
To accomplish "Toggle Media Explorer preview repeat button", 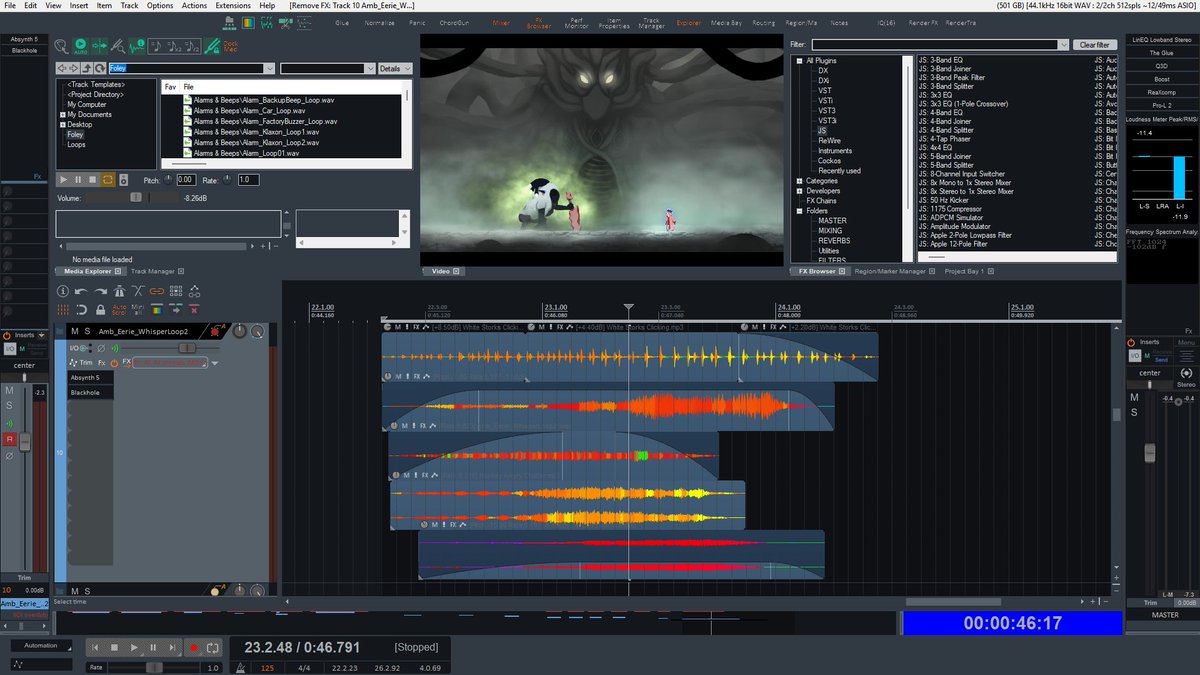I will pos(107,180).
